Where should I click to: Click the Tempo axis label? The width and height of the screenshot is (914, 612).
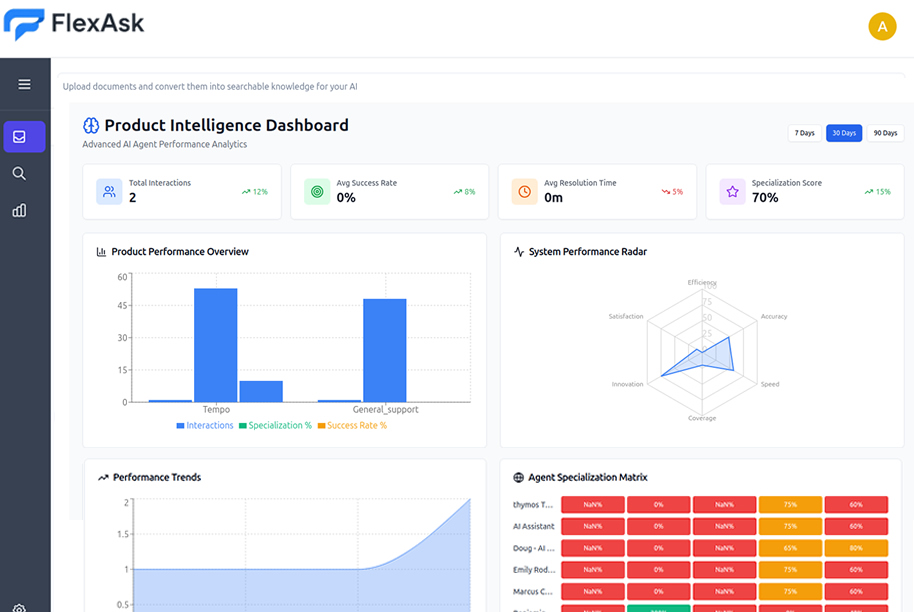pos(216,410)
